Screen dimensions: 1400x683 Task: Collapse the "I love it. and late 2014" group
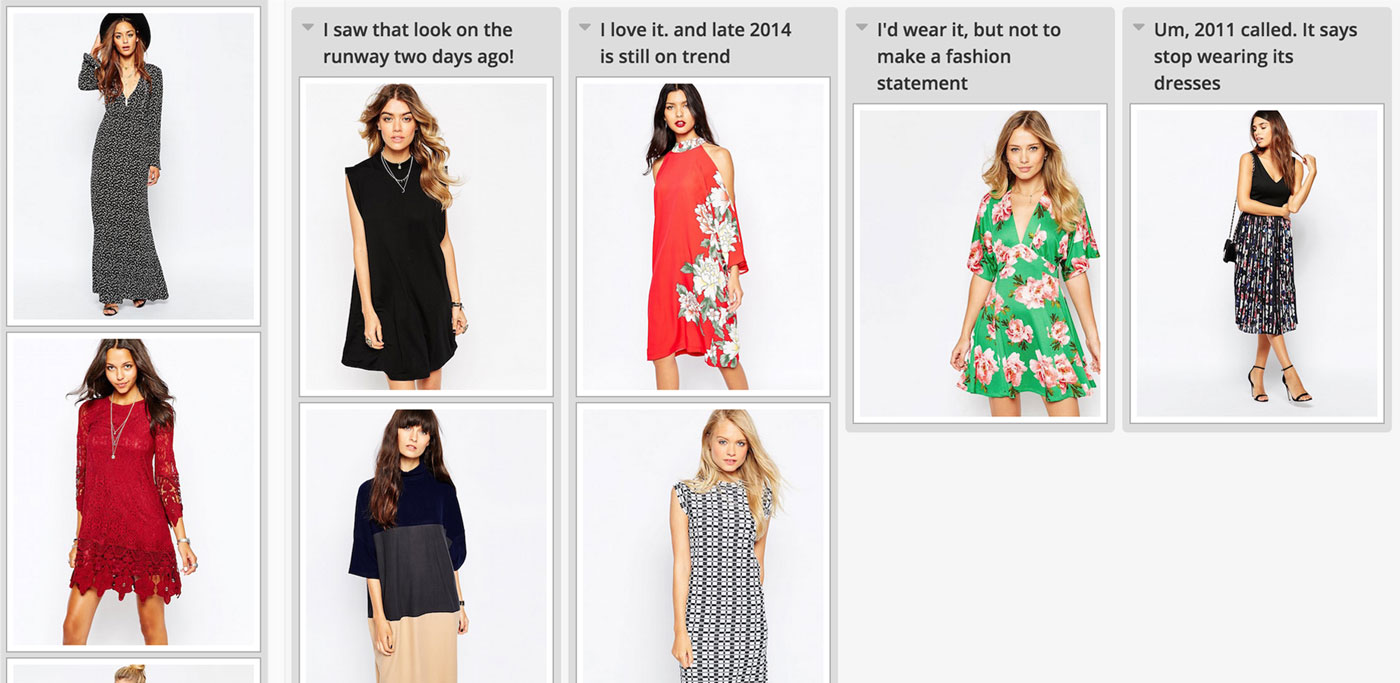[584, 27]
